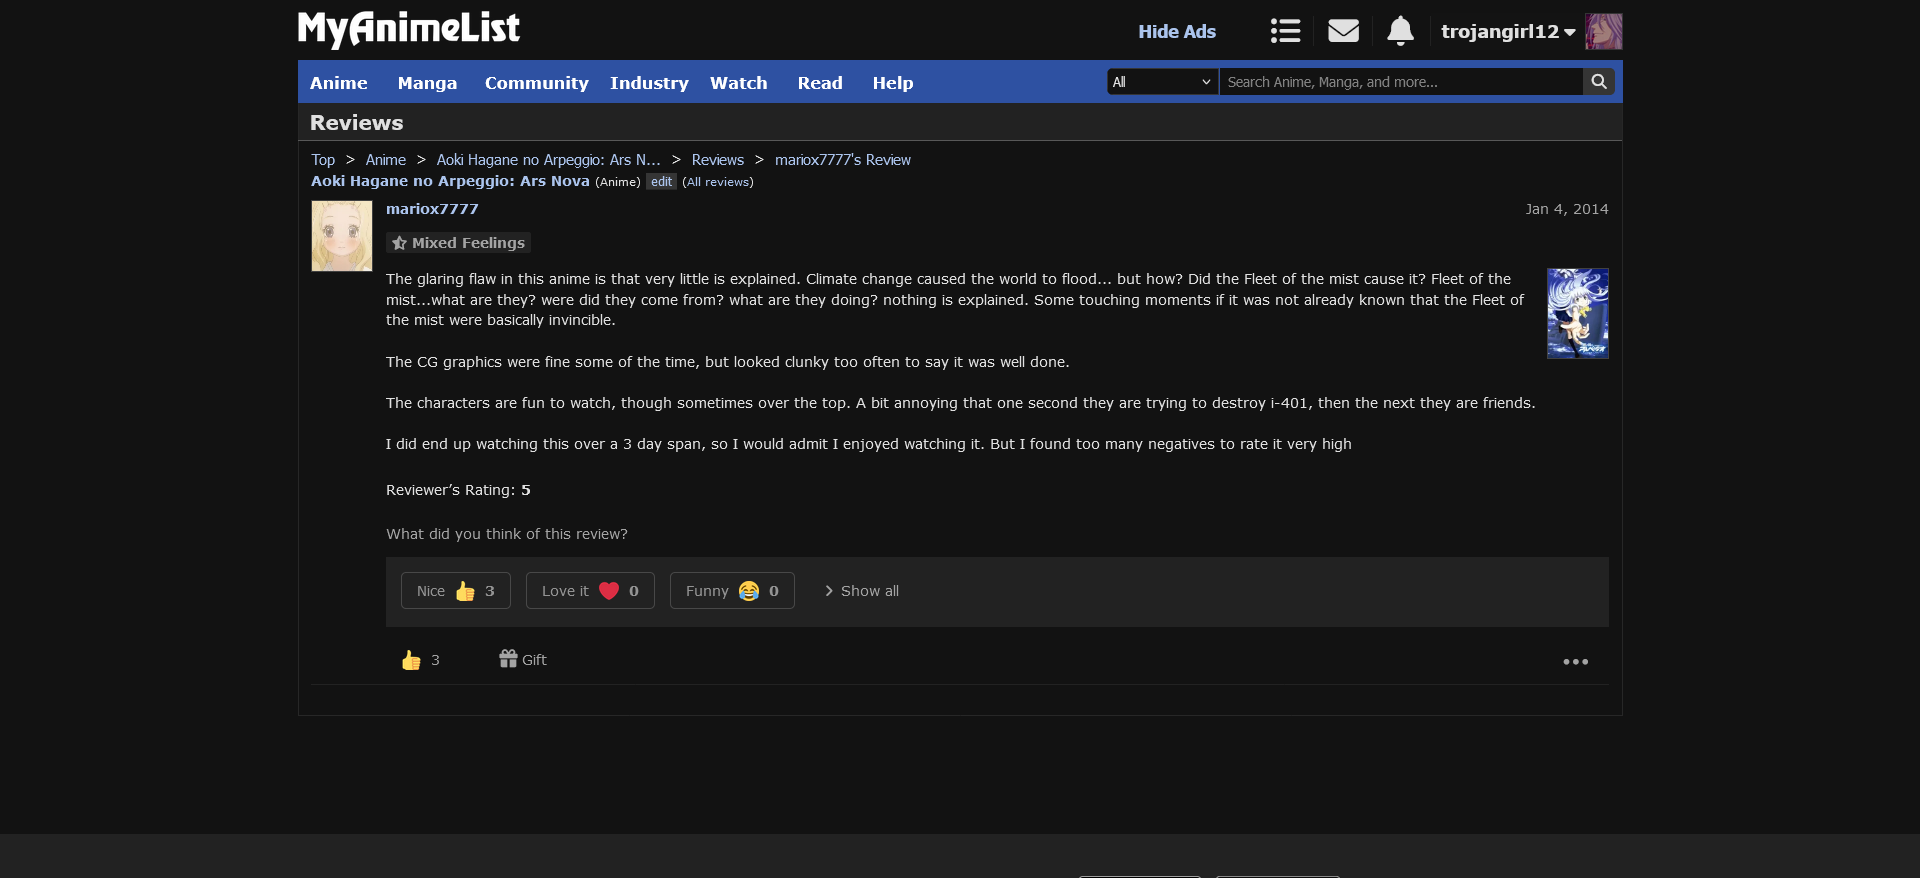1920x878 pixels.
Task: Open the anime cover thumbnail
Action: 1578,313
